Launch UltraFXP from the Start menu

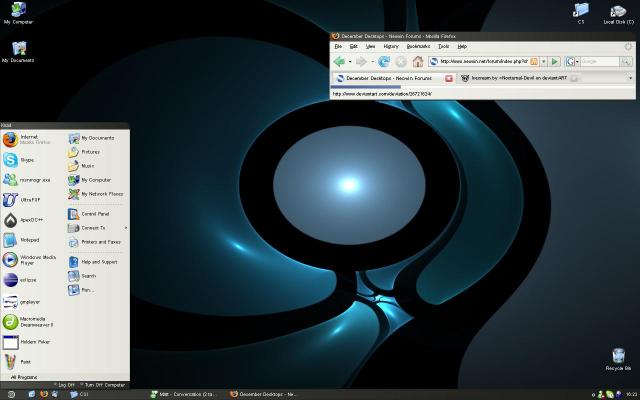[22, 200]
